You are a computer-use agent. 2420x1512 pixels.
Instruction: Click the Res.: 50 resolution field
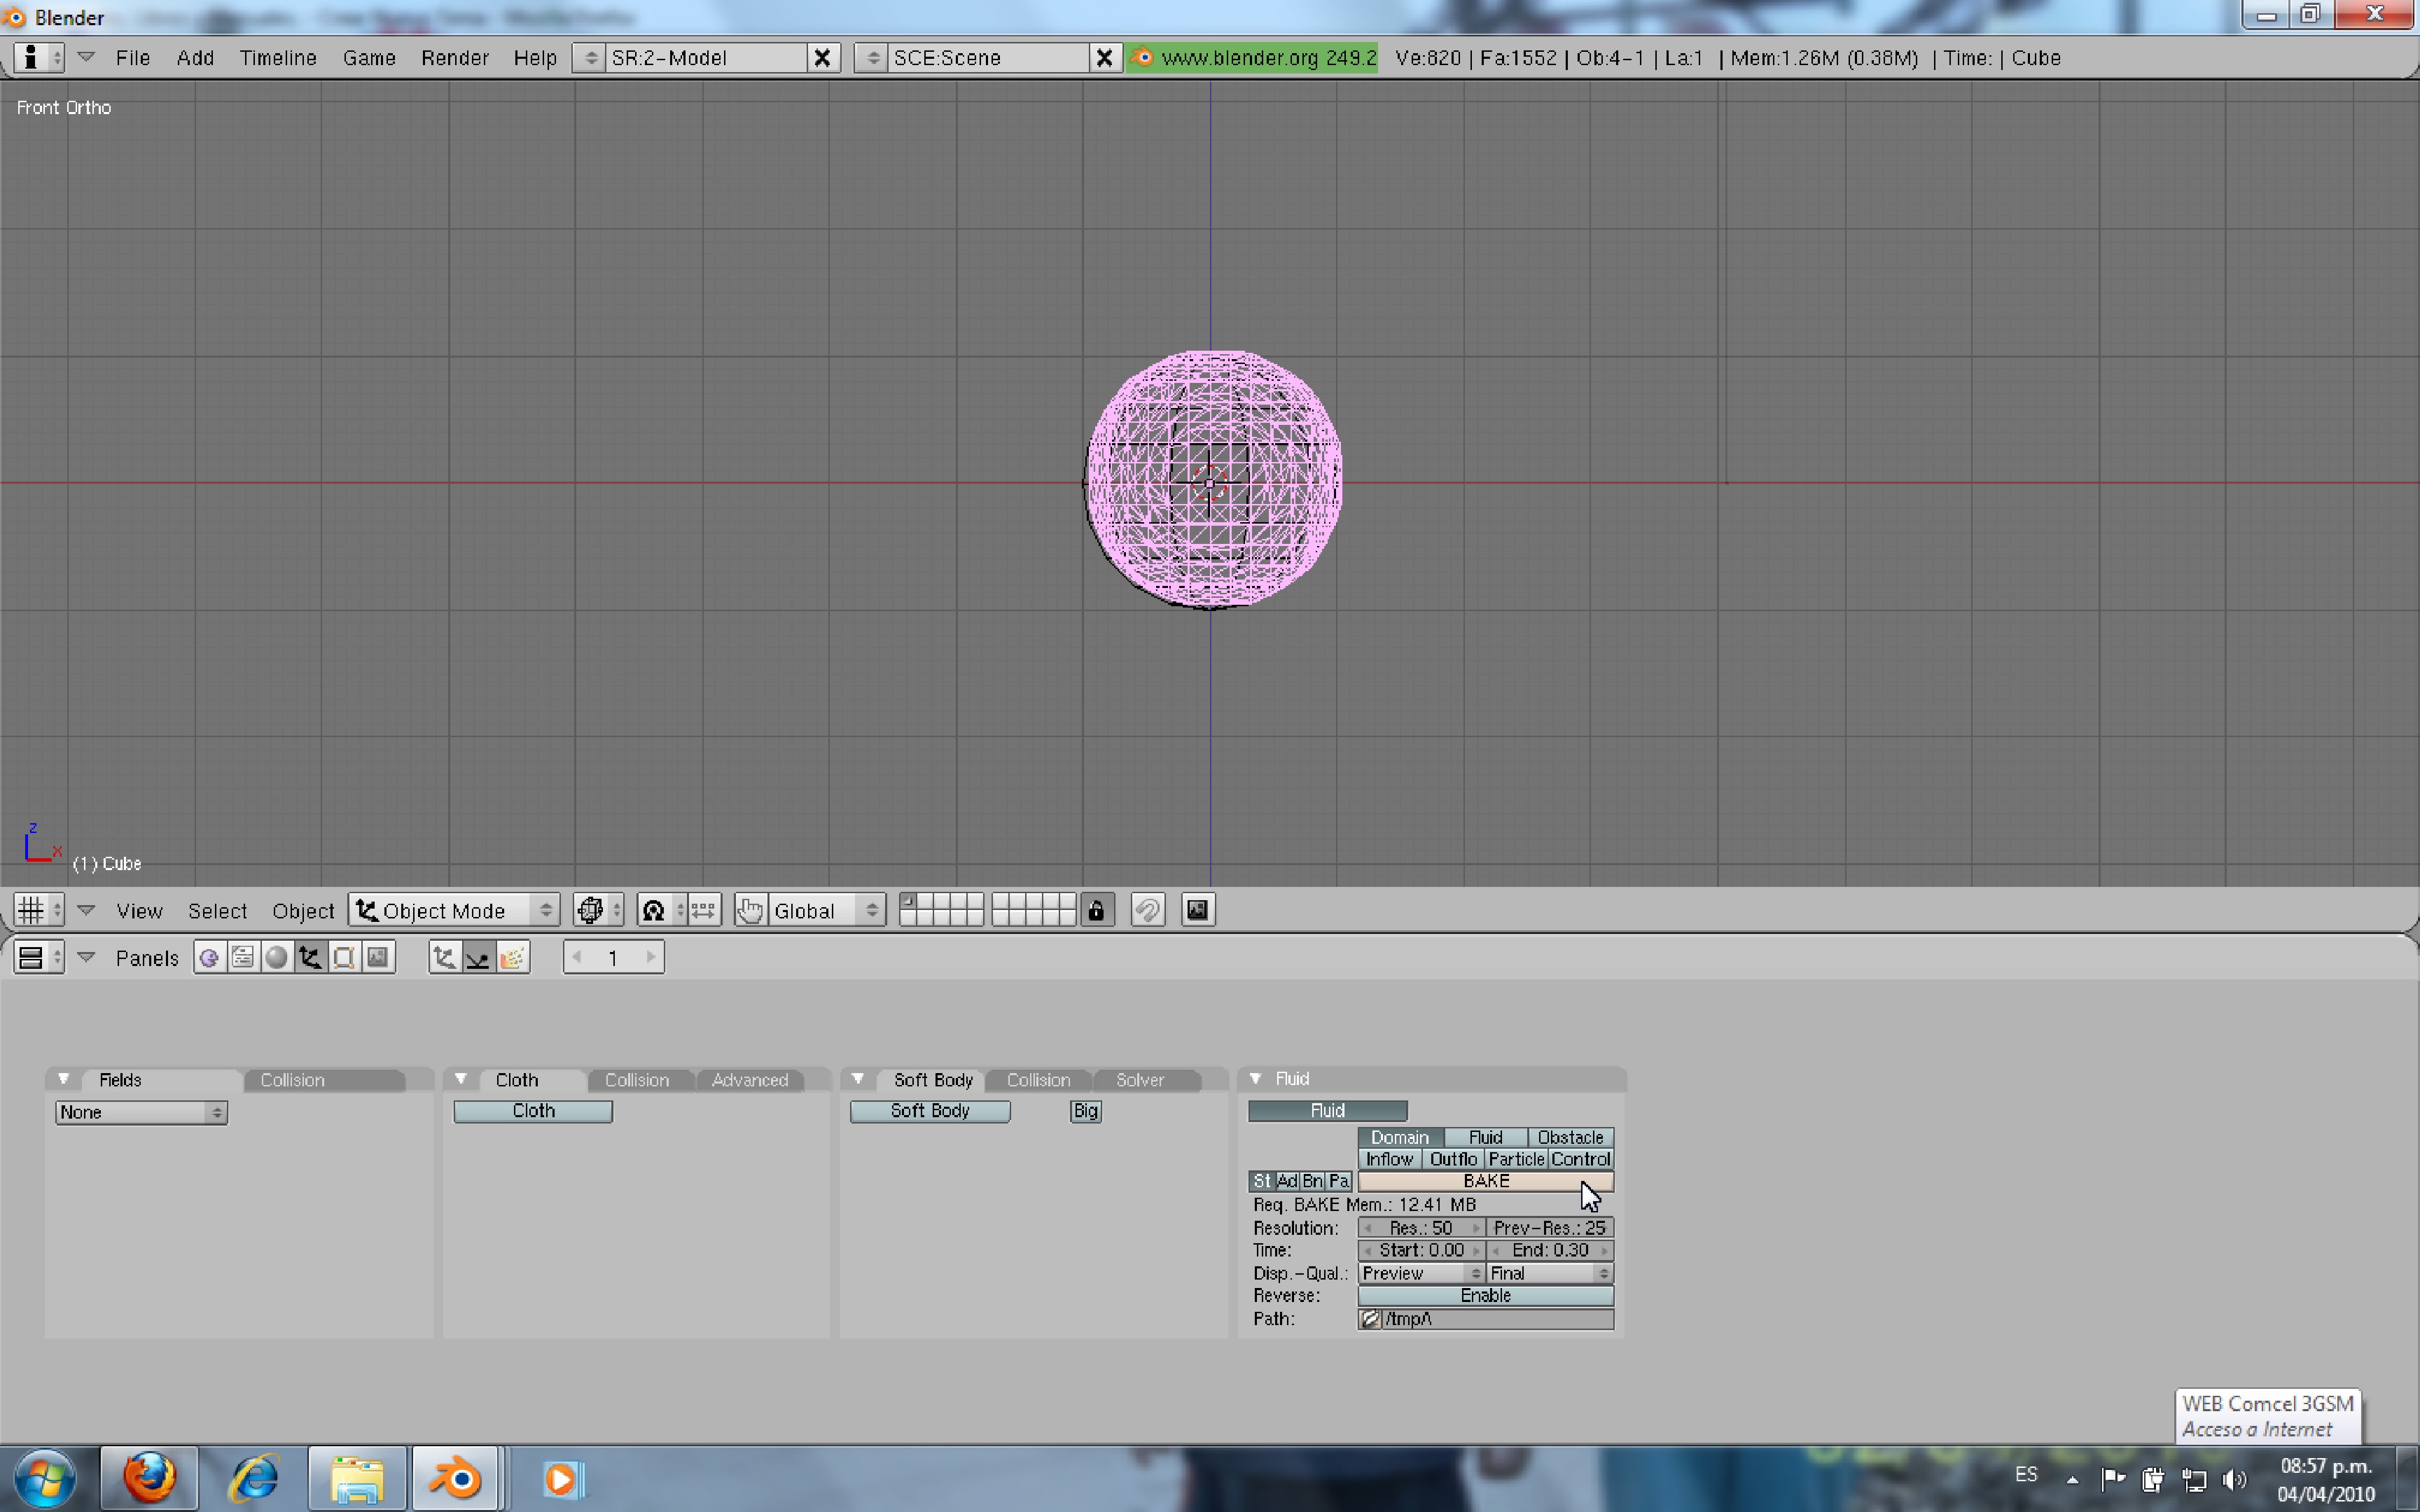tap(1420, 1227)
